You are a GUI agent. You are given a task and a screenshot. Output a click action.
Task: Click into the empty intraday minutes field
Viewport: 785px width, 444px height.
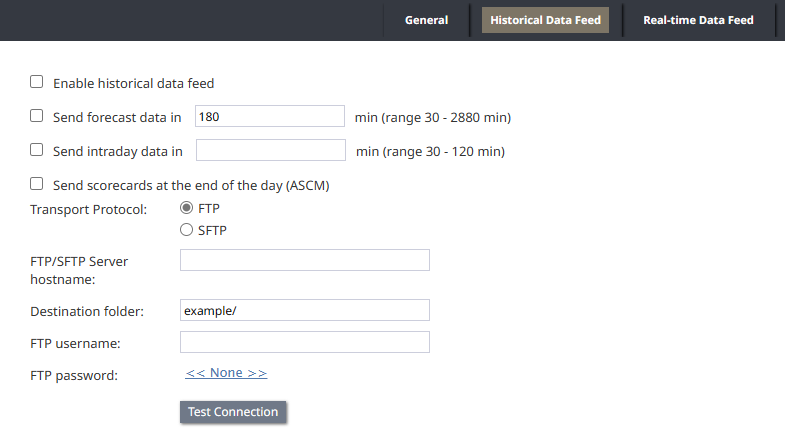point(271,150)
